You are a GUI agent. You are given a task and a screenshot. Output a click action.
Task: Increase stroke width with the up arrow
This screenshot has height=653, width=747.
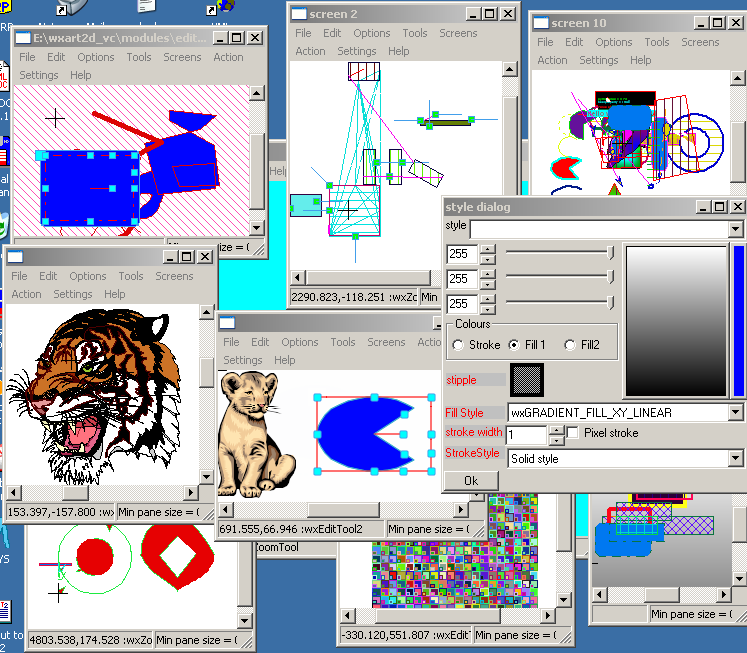(x=555, y=430)
